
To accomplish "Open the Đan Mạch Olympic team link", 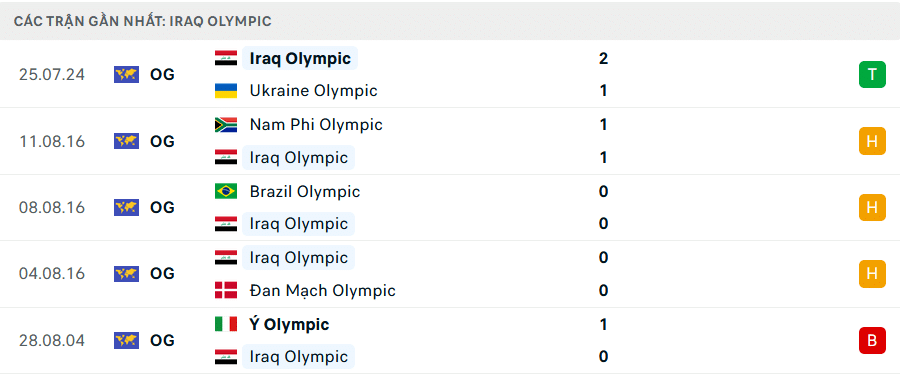I will [323, 290].
